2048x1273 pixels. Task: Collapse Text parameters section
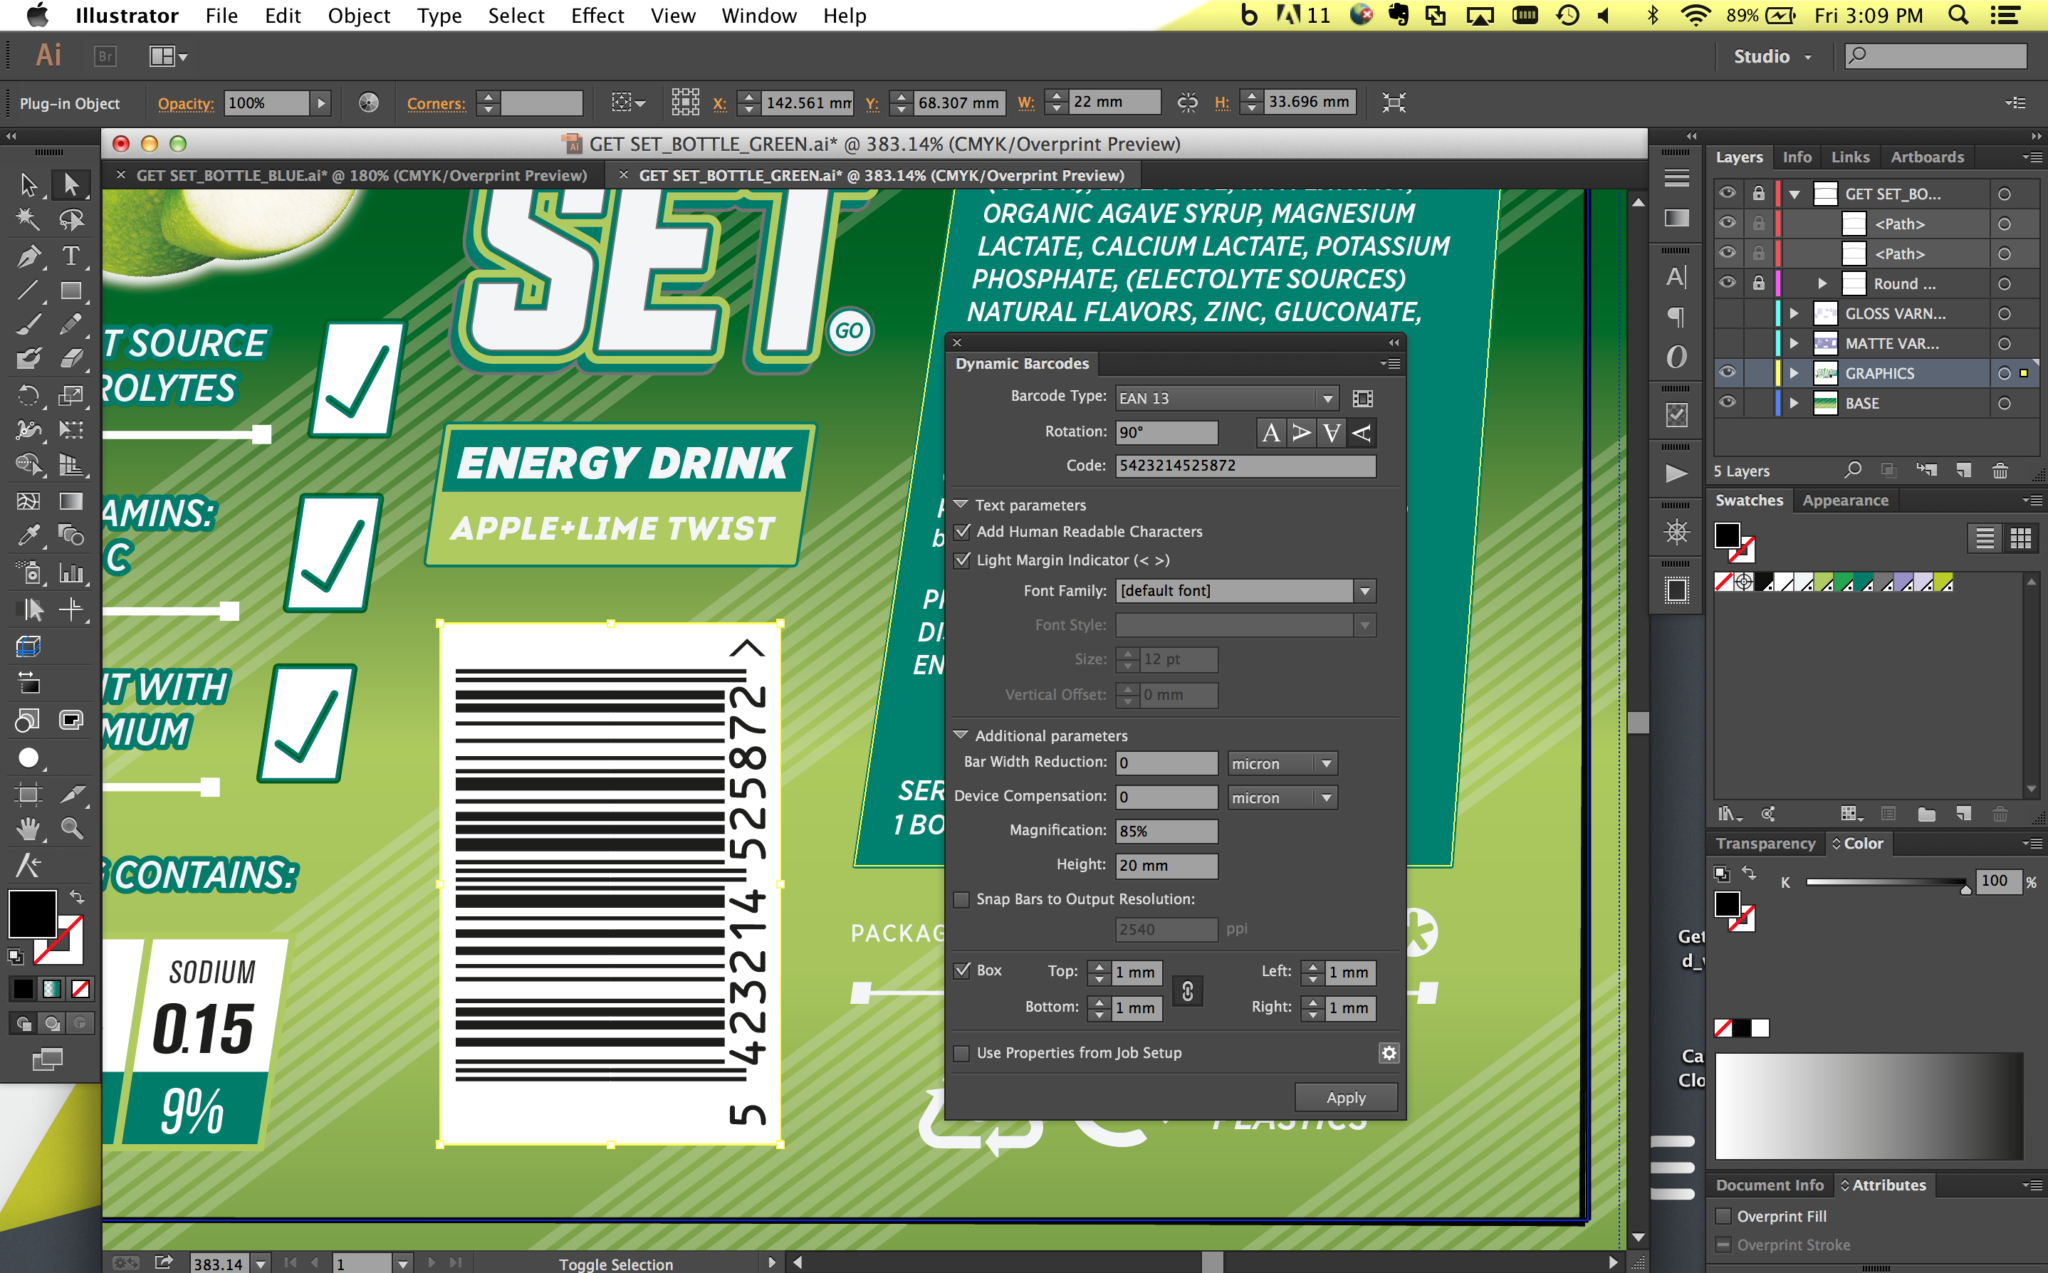pos(961,505)
